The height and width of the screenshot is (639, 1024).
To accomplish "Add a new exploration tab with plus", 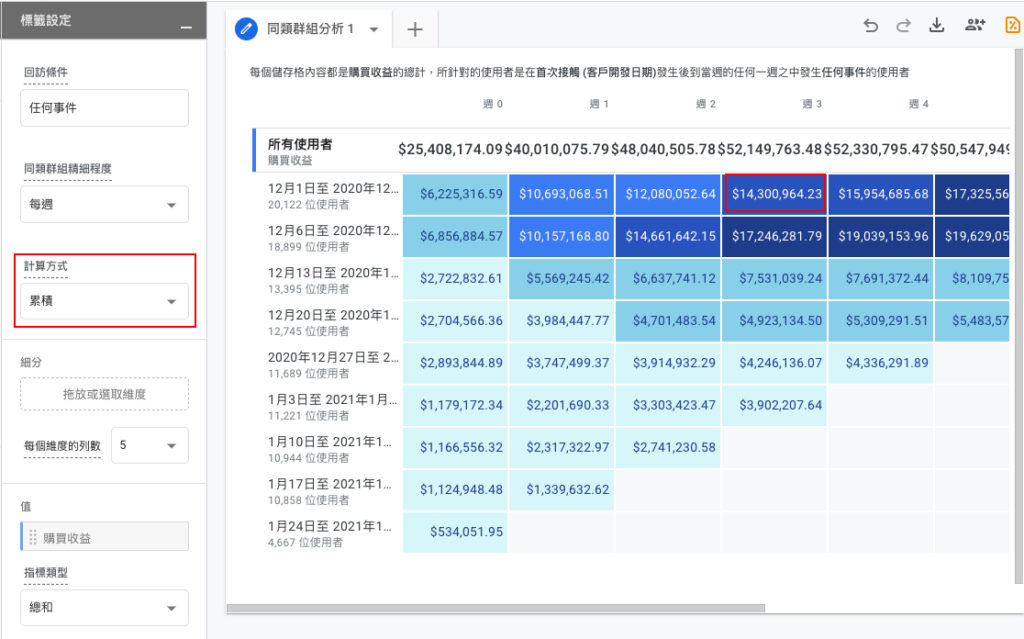I will [415, 29].
